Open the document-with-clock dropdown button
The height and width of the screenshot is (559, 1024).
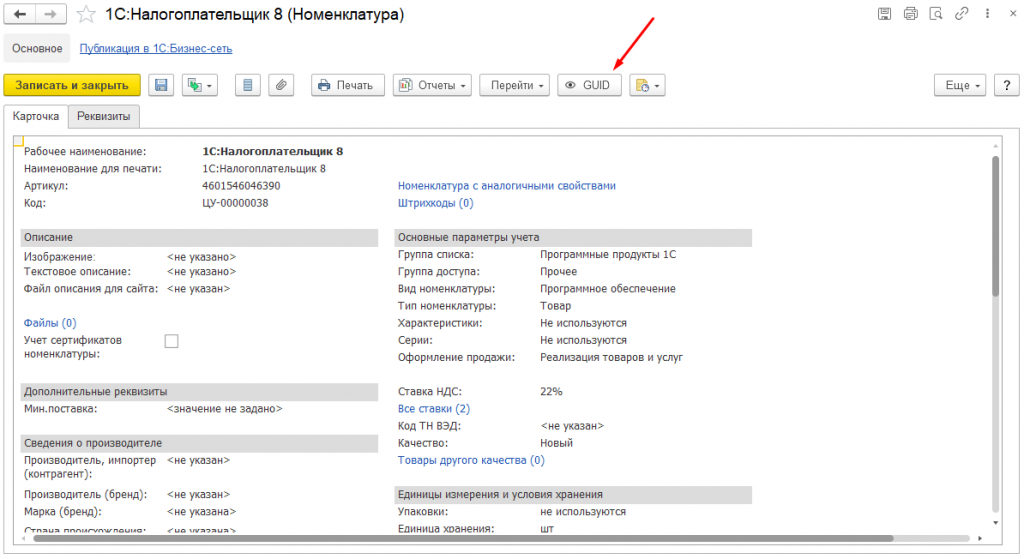point(647,86)
